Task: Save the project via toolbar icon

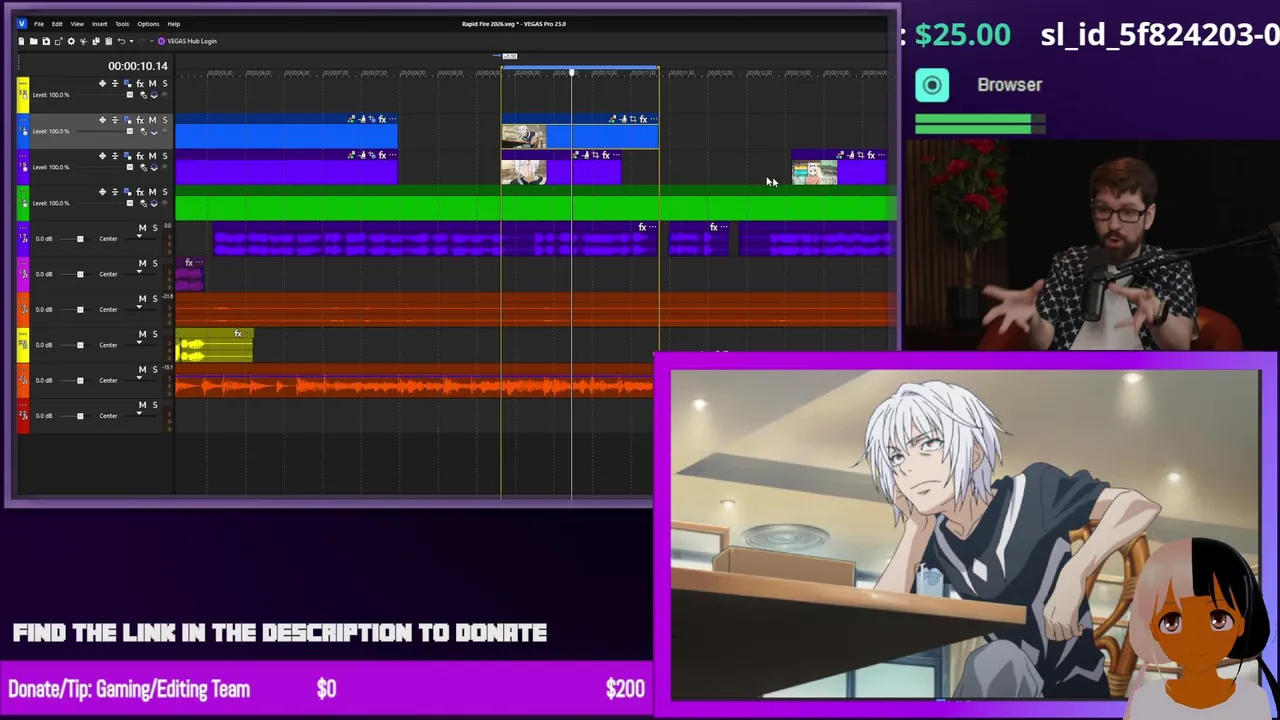Action: 46,41
